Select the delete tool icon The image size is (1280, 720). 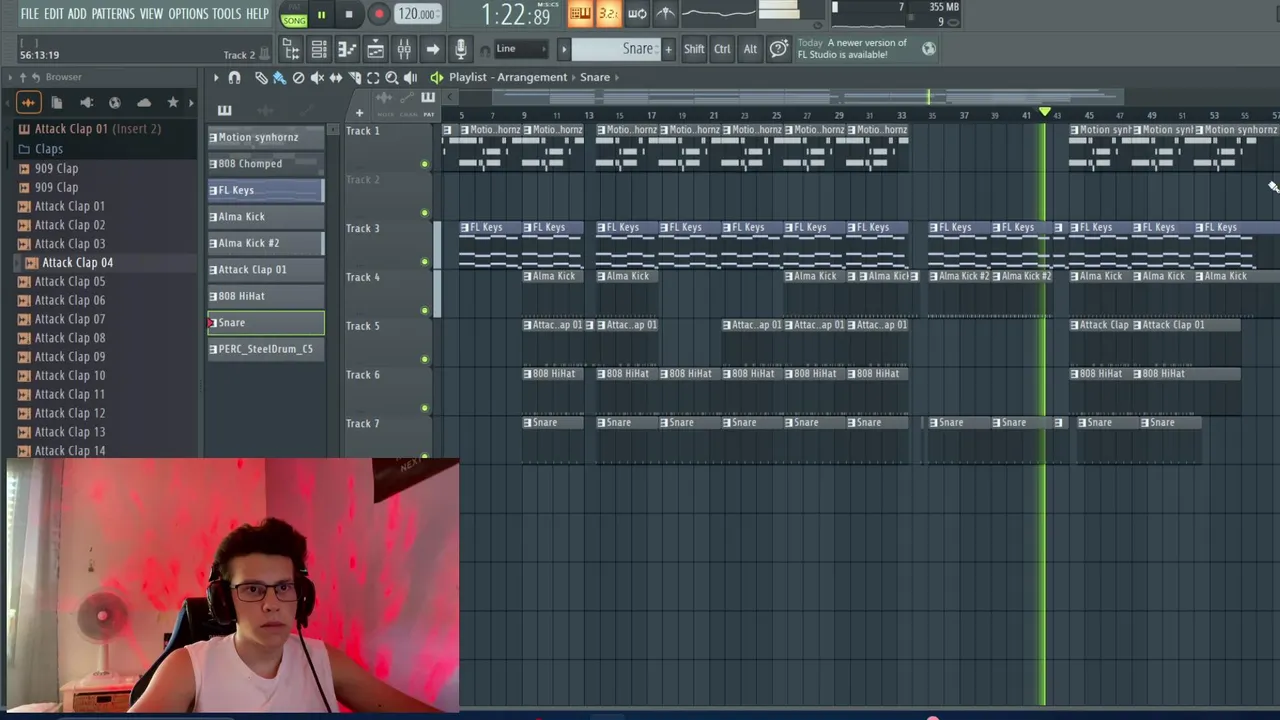(298, 77)
